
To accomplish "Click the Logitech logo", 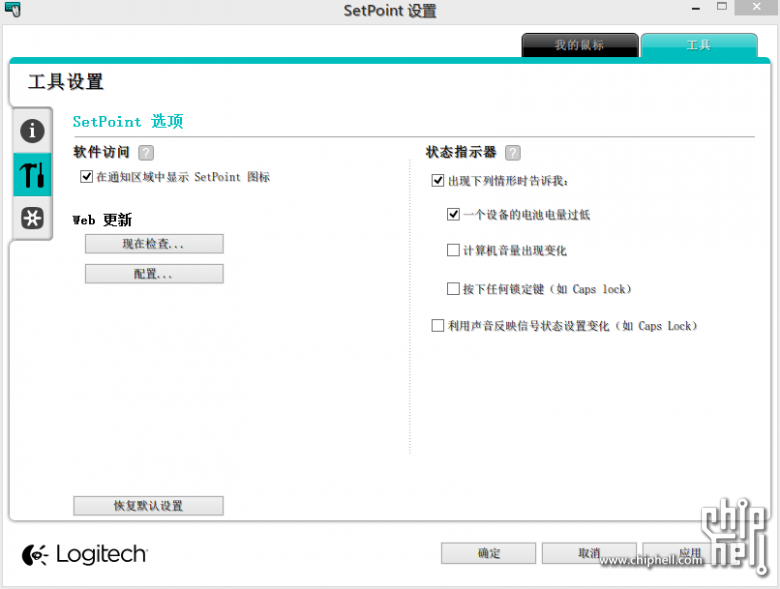I will pyautogui.click(x=85, y=554).
